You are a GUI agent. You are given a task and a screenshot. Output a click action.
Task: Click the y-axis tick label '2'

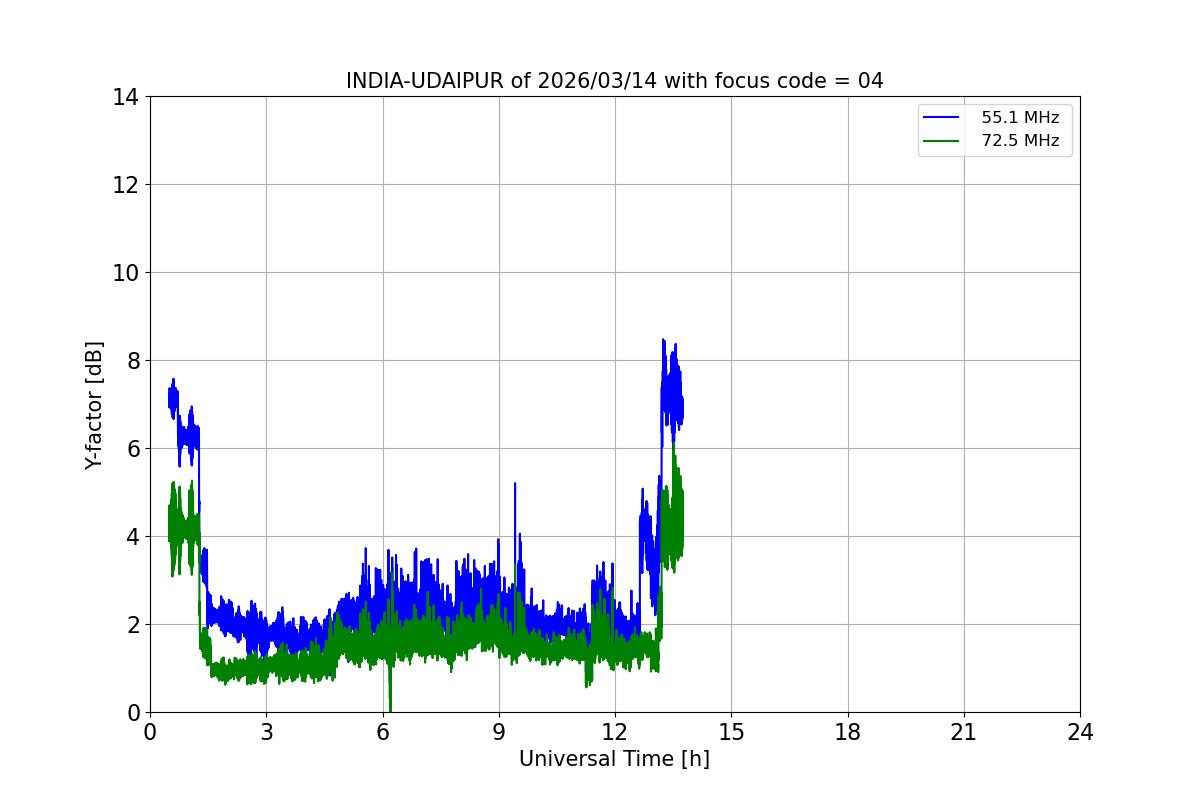(133, 625)
